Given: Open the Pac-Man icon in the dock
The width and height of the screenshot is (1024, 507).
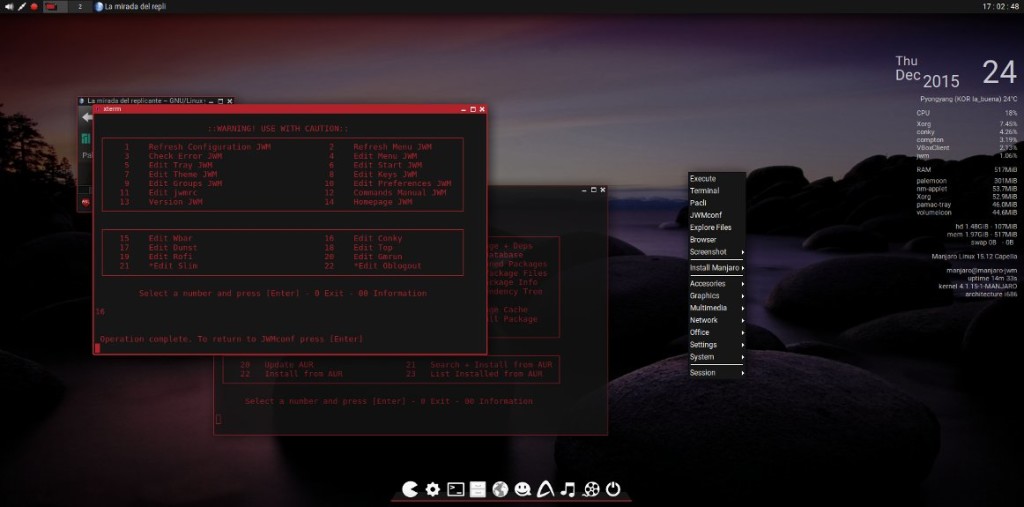Looking at the screenshot, I should (x=409, y=489).
